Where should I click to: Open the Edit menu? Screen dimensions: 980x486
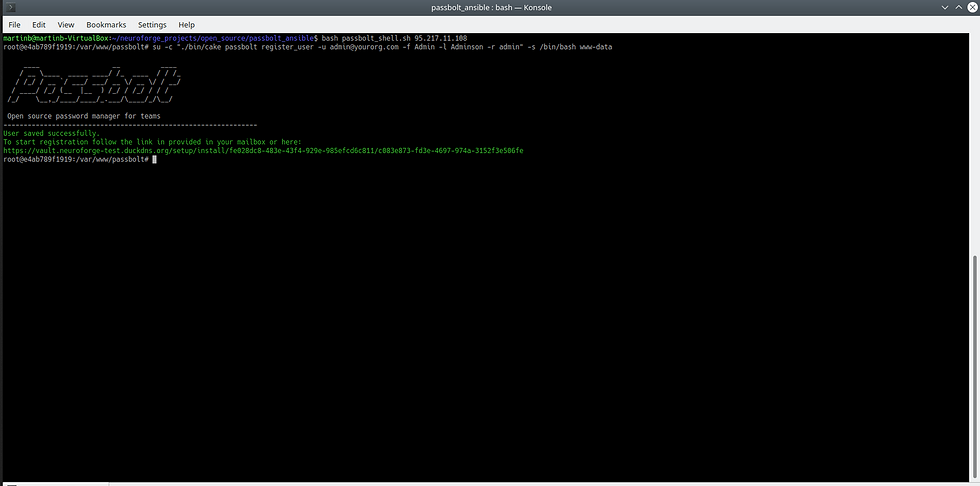[39, 25]
